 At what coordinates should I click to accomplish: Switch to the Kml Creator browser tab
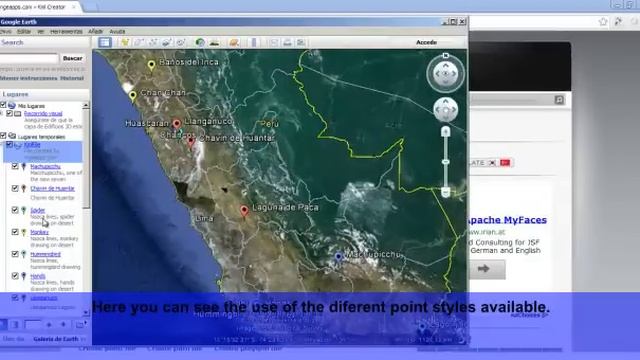(39, 7)
